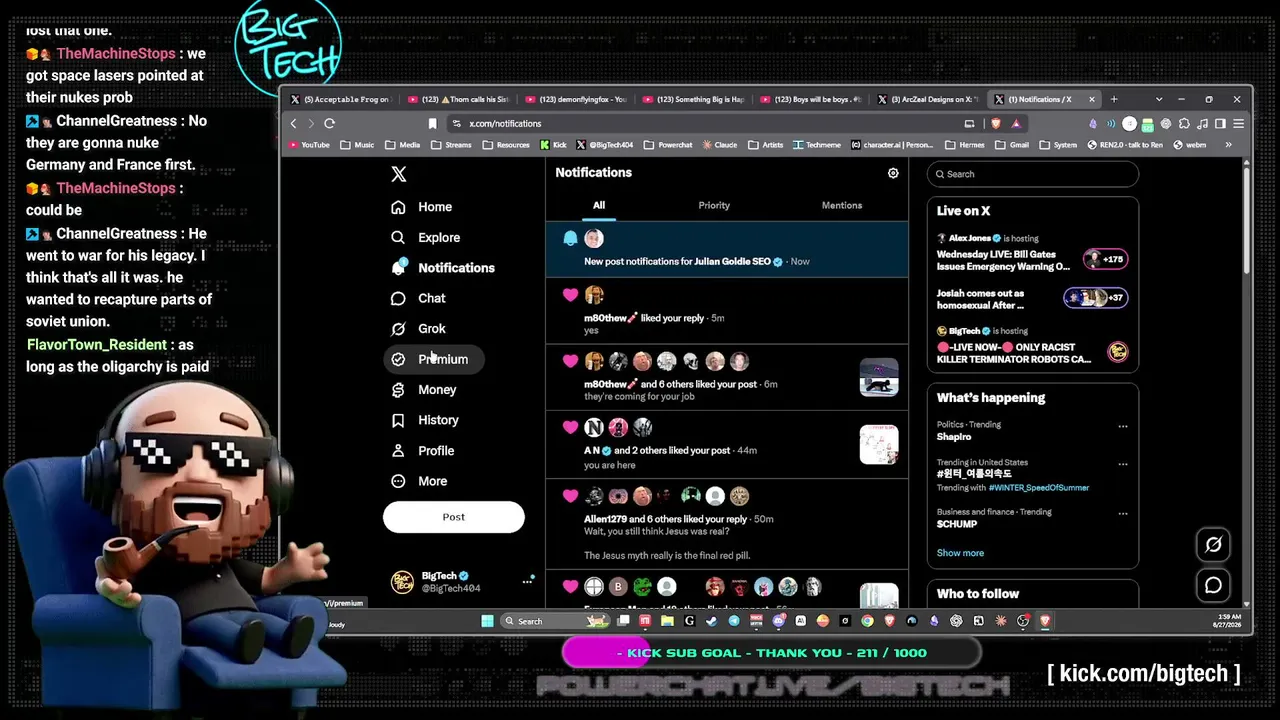This screenshot has width=1280, height=720.
Task: Open Google Chrome from the taskbar
Action: click(867, 621)
